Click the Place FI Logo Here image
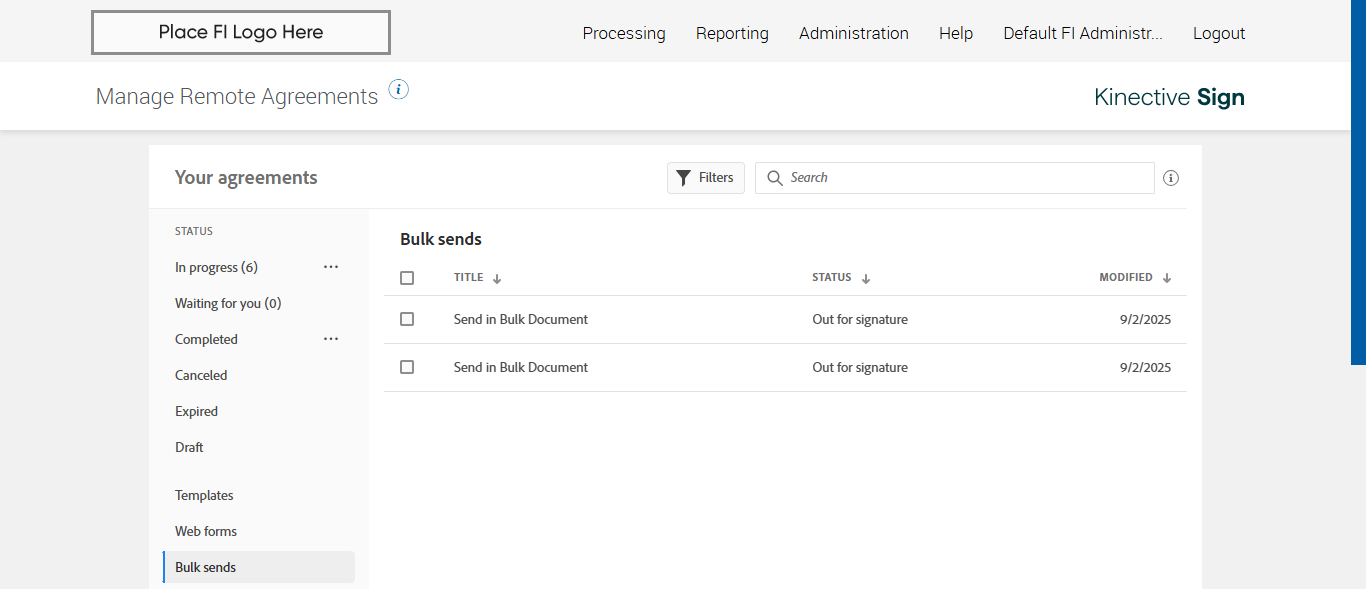Image resolution: width=1366 pixels, height=589 pixels. coord(241,32)
